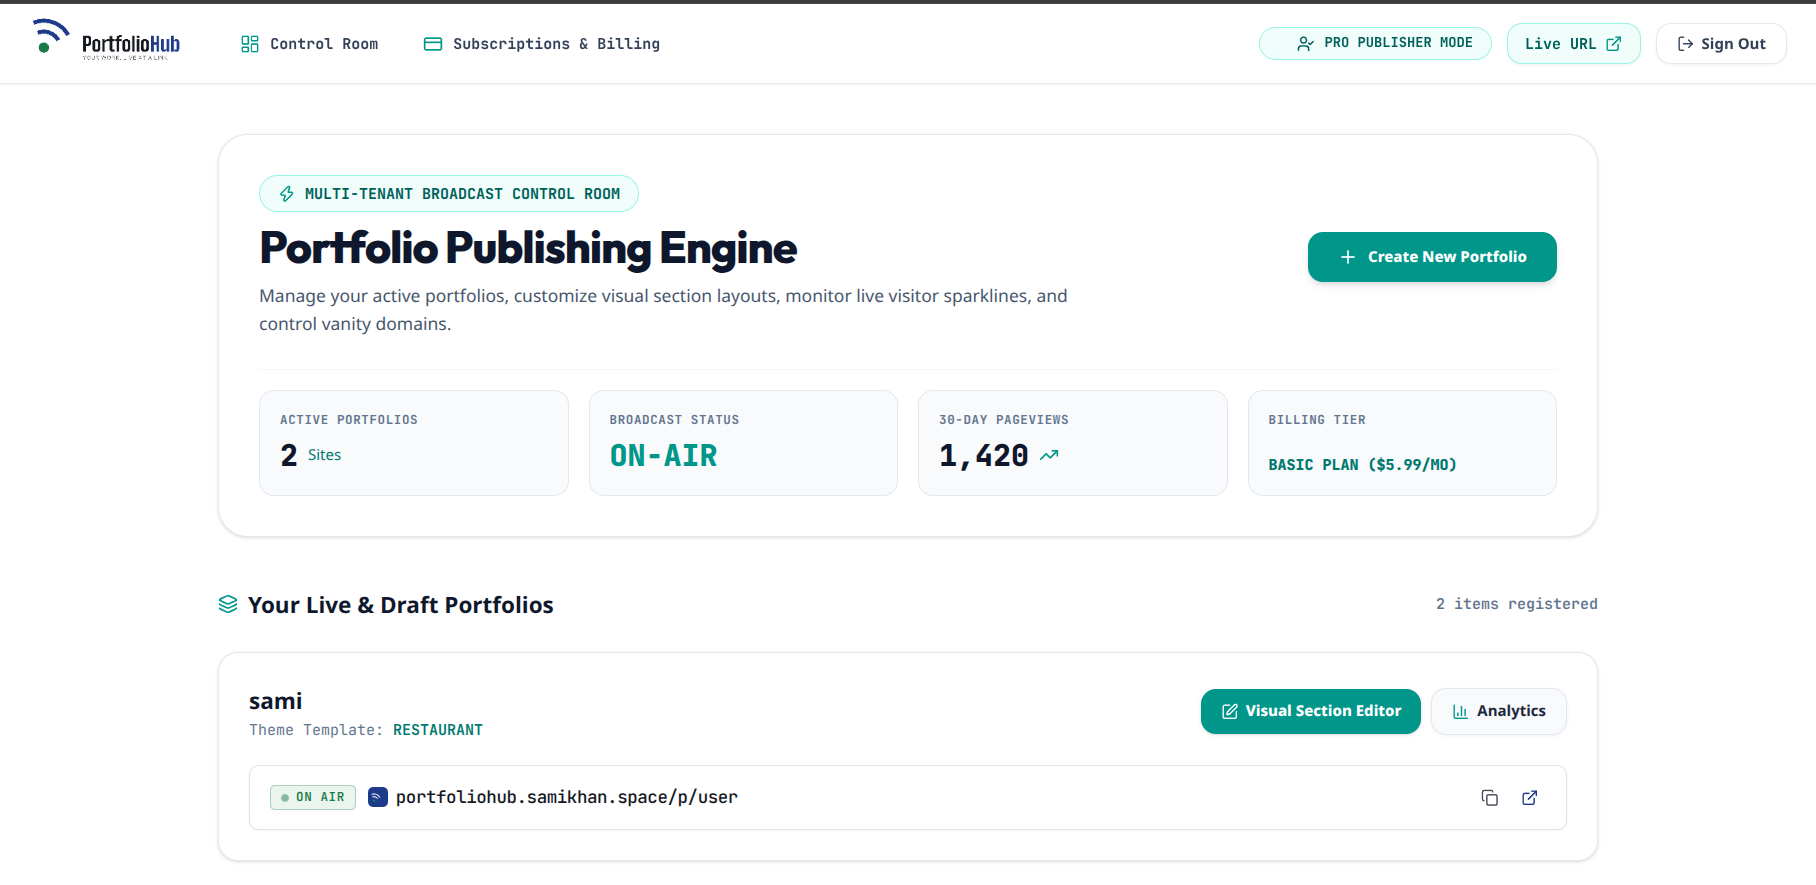1816x885 pixels.
Task: Click the ON-AIR broadcast status value
Action: 664,456
